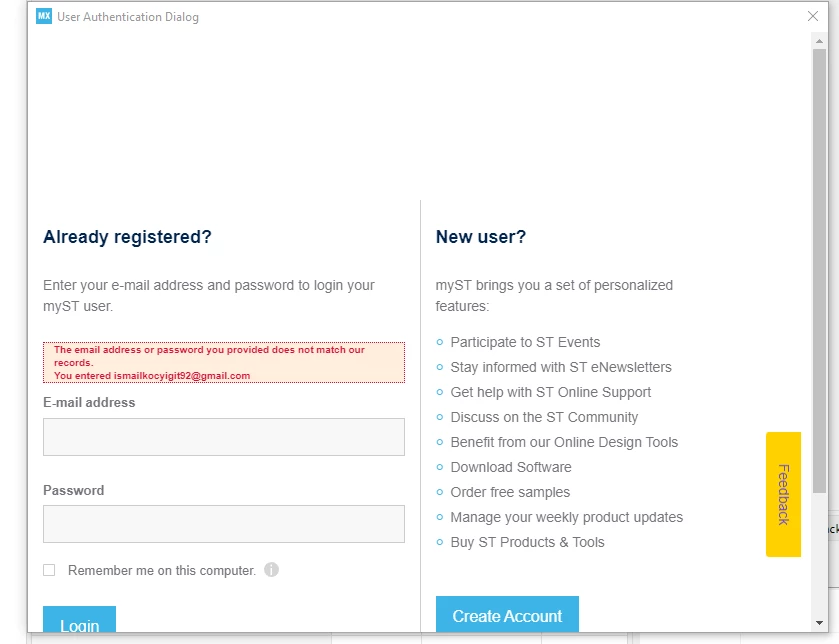The image size is (839, 644).
Task: Click the 'Order free samples' list item
Action: pos(510,492)
